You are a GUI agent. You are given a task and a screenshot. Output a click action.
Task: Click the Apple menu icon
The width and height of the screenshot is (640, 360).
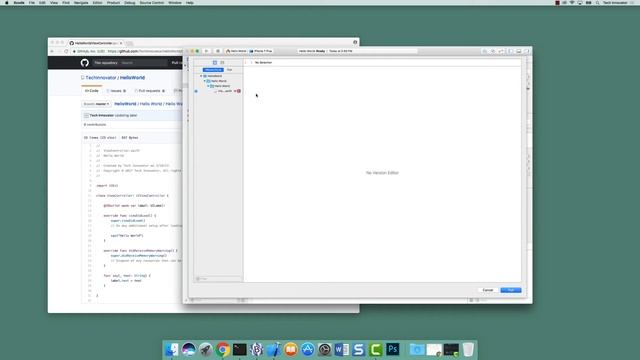pyautogui.click(x=7, y=2)
